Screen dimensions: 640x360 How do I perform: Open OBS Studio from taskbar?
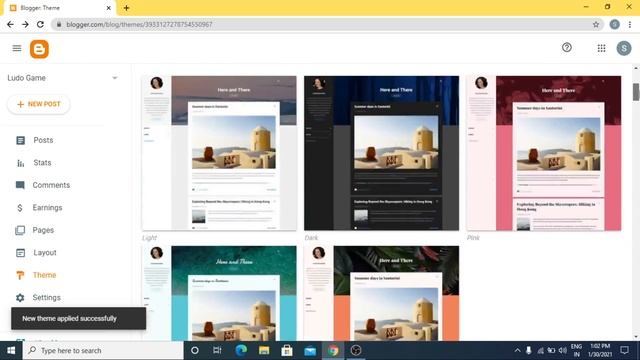tap(356, 351)
